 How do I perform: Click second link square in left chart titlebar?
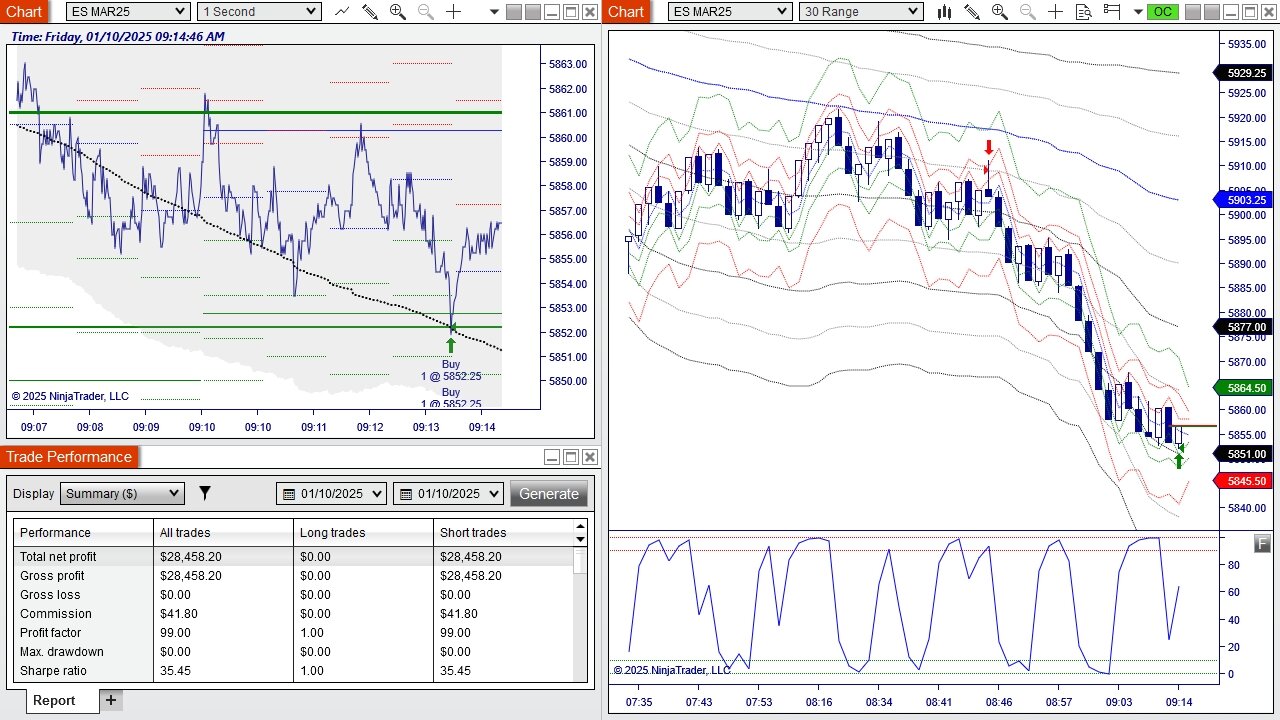533,12
